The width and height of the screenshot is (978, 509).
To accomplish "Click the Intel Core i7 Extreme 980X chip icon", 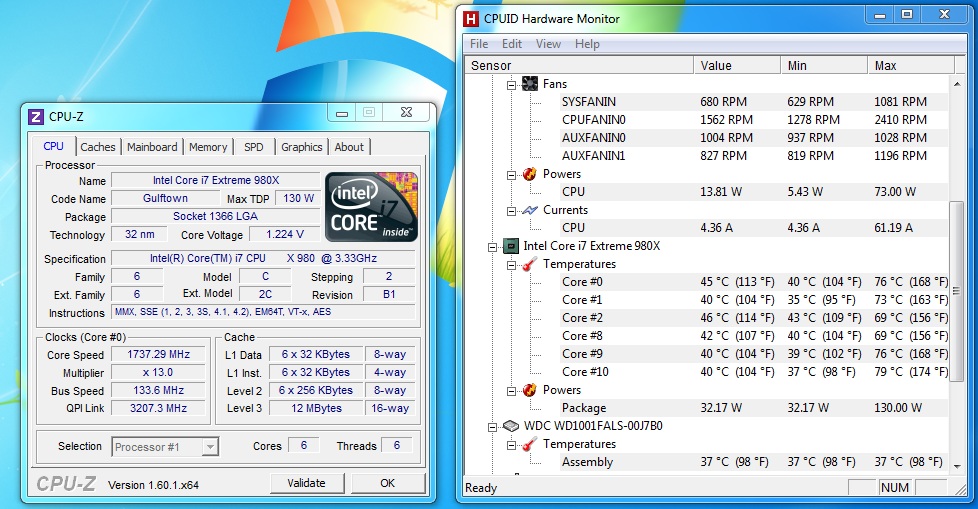I will [510, 246].
